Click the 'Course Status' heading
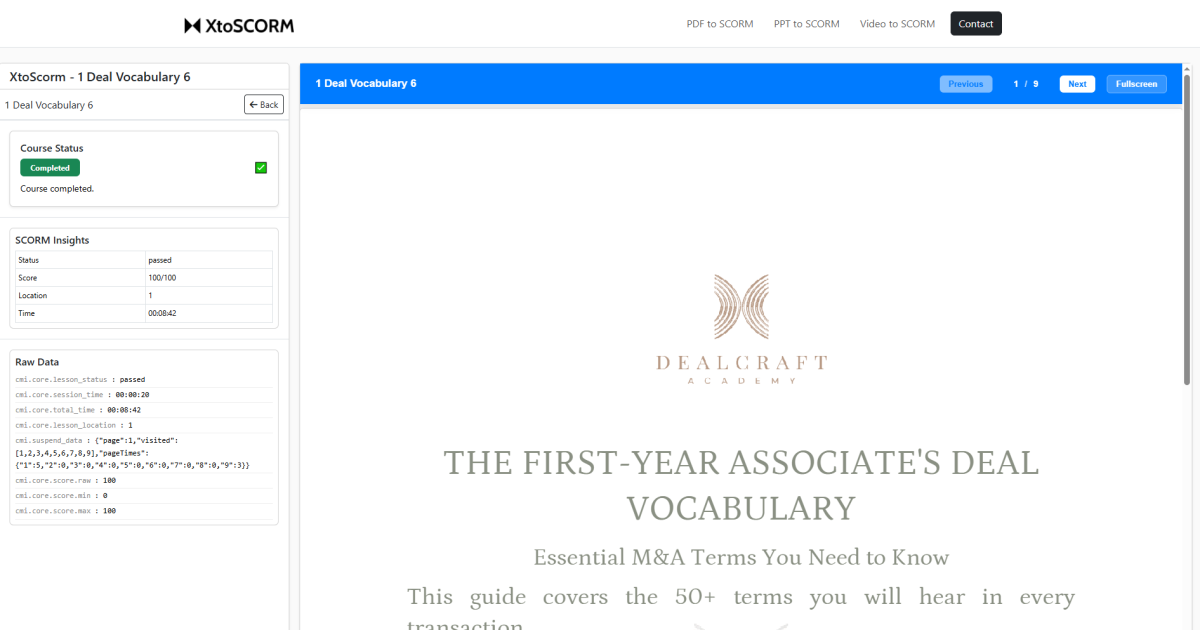Viewport: 1200px width, 630px height. 52,148
